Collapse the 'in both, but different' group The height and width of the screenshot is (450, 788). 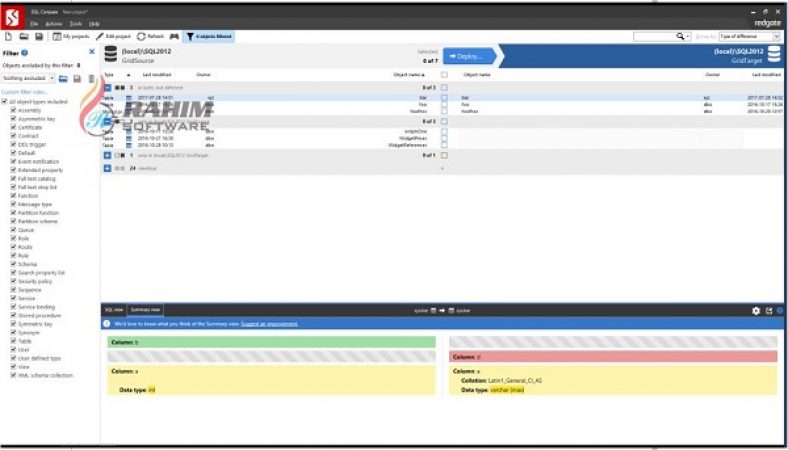click(x=107, y=87)
